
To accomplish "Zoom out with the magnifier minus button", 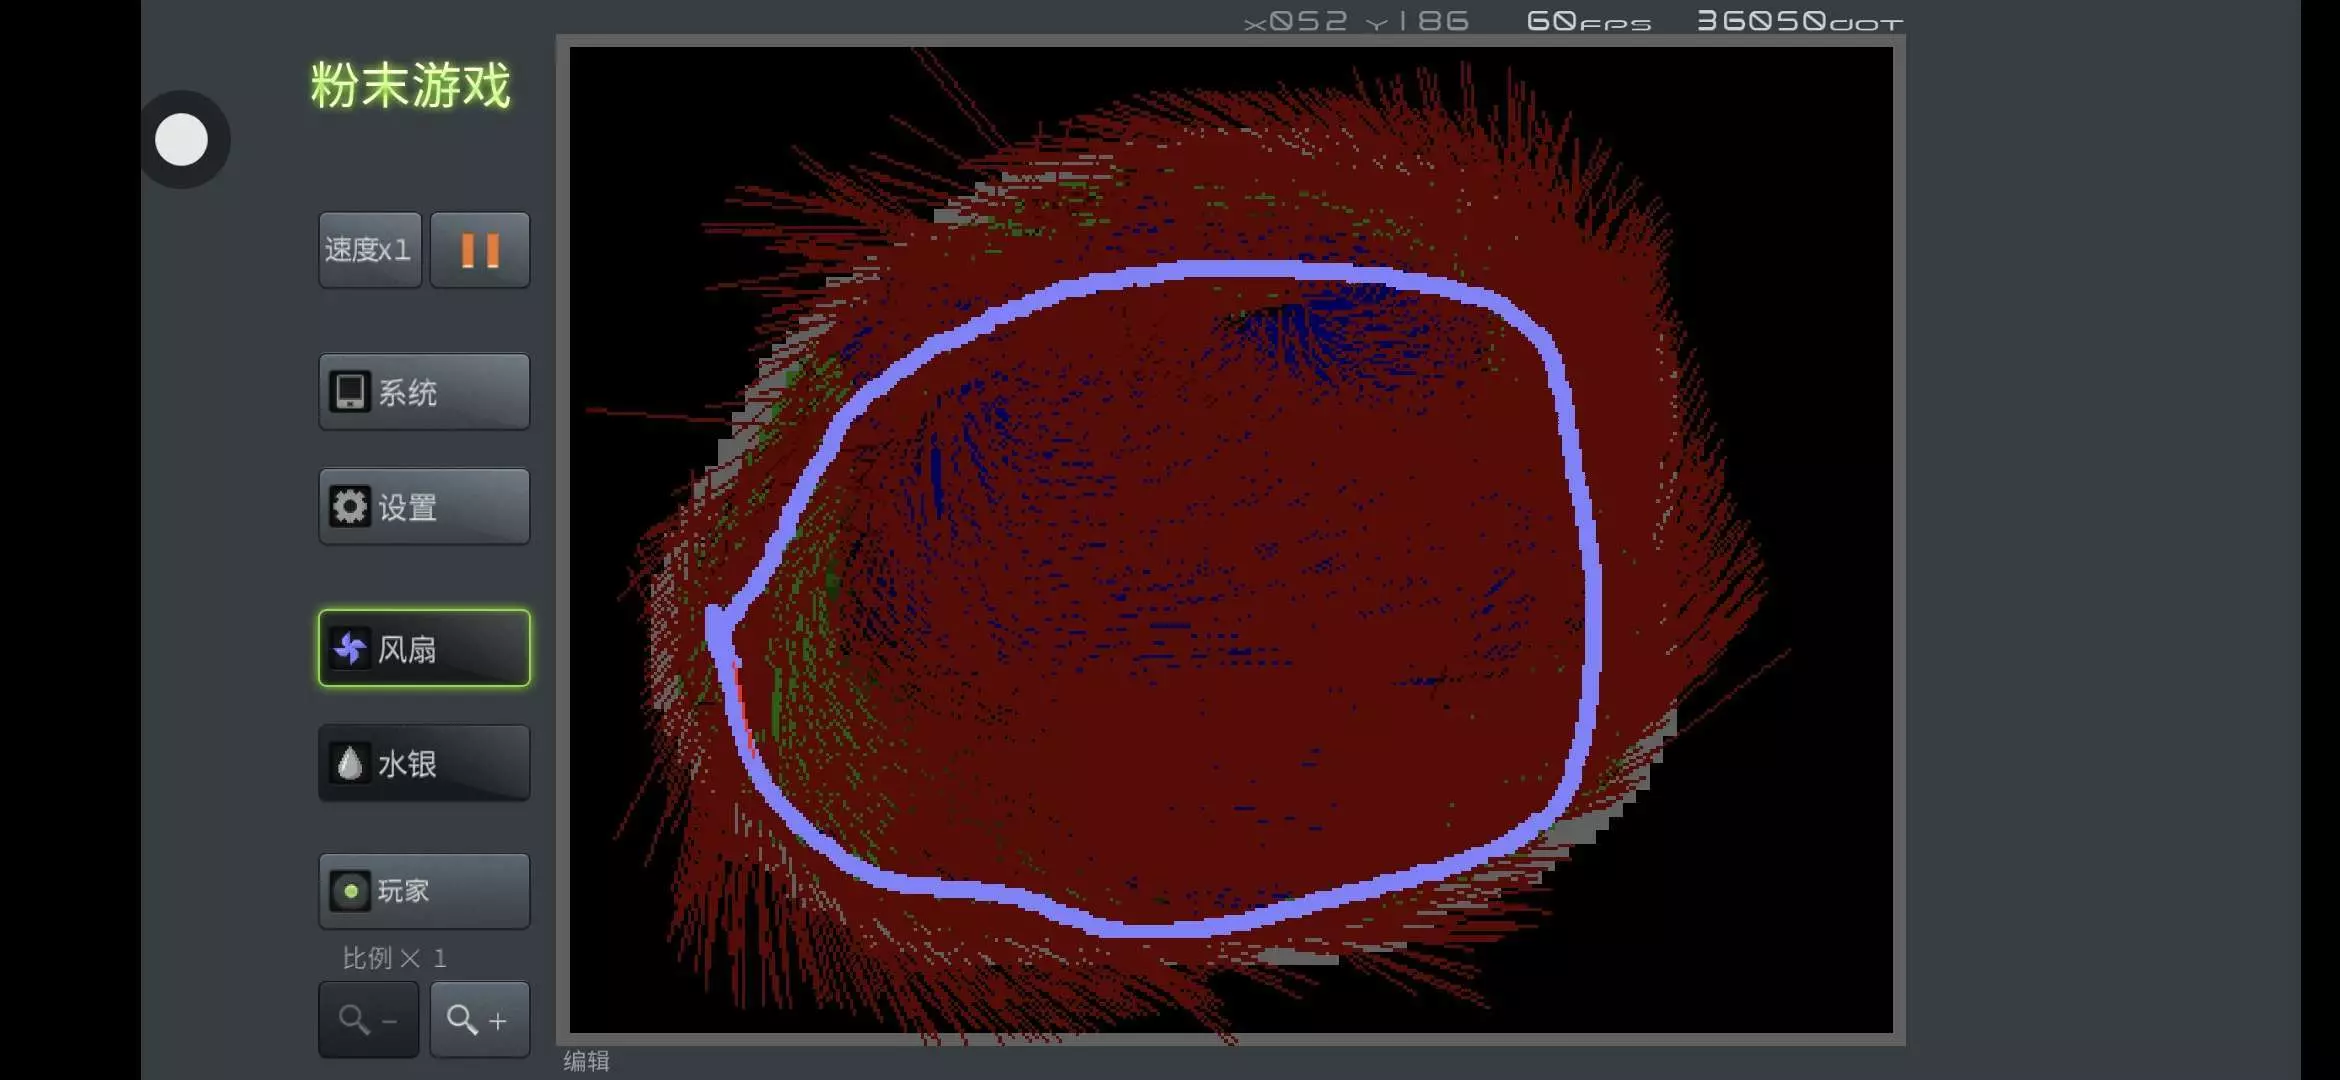I will (x=369, y=1020).
